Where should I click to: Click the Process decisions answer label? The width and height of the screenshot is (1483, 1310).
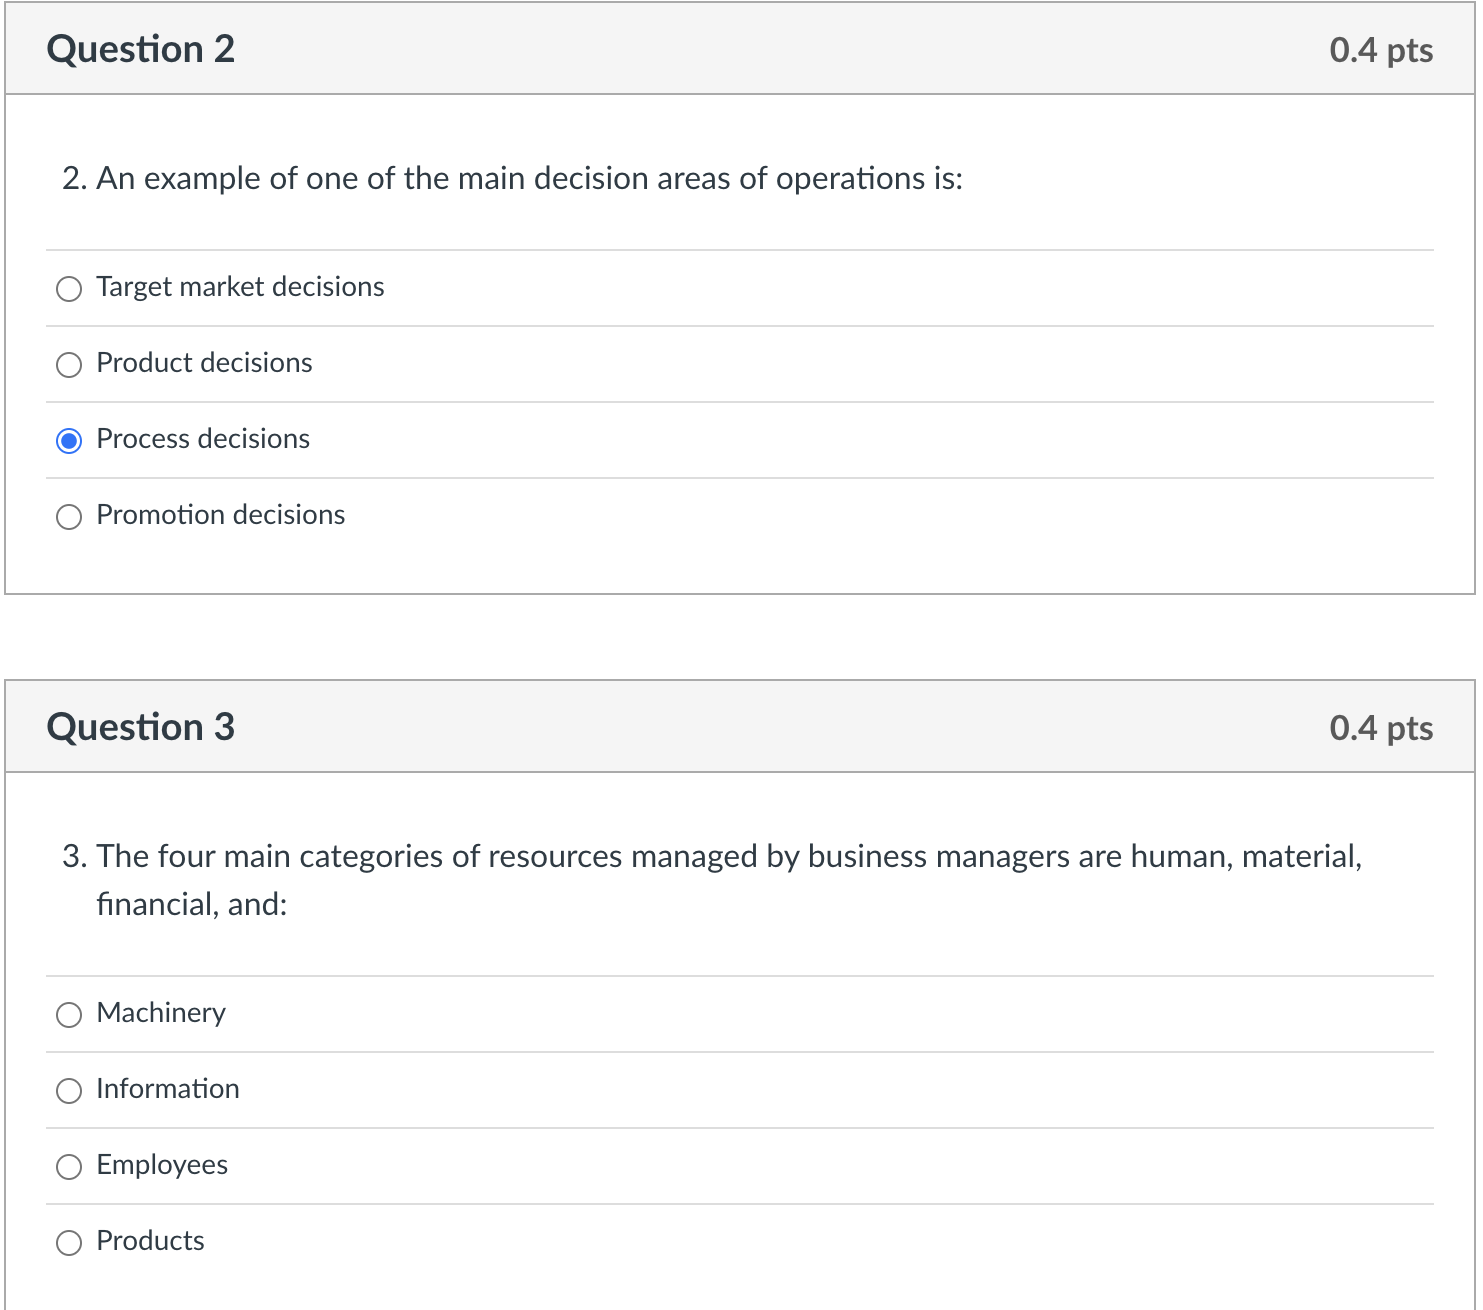click(x=203, y=439)
